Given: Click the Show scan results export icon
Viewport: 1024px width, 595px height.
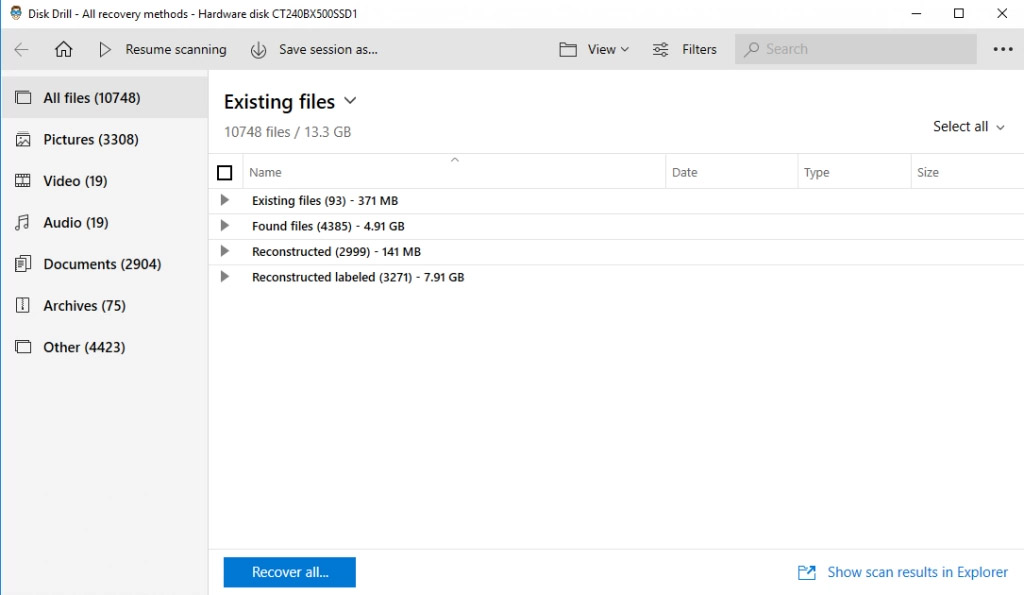Looking at the screenshot, I should tap(807, 573).
